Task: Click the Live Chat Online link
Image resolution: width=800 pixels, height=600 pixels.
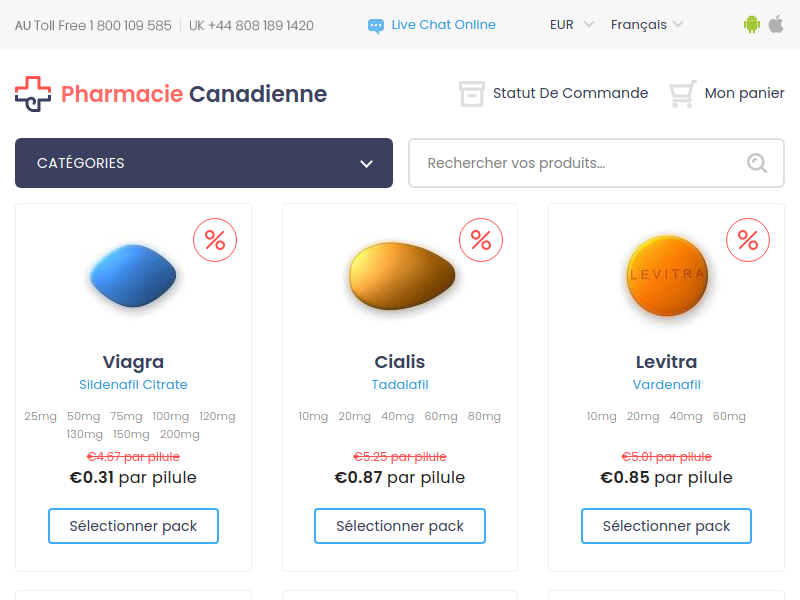Action: 443,24
